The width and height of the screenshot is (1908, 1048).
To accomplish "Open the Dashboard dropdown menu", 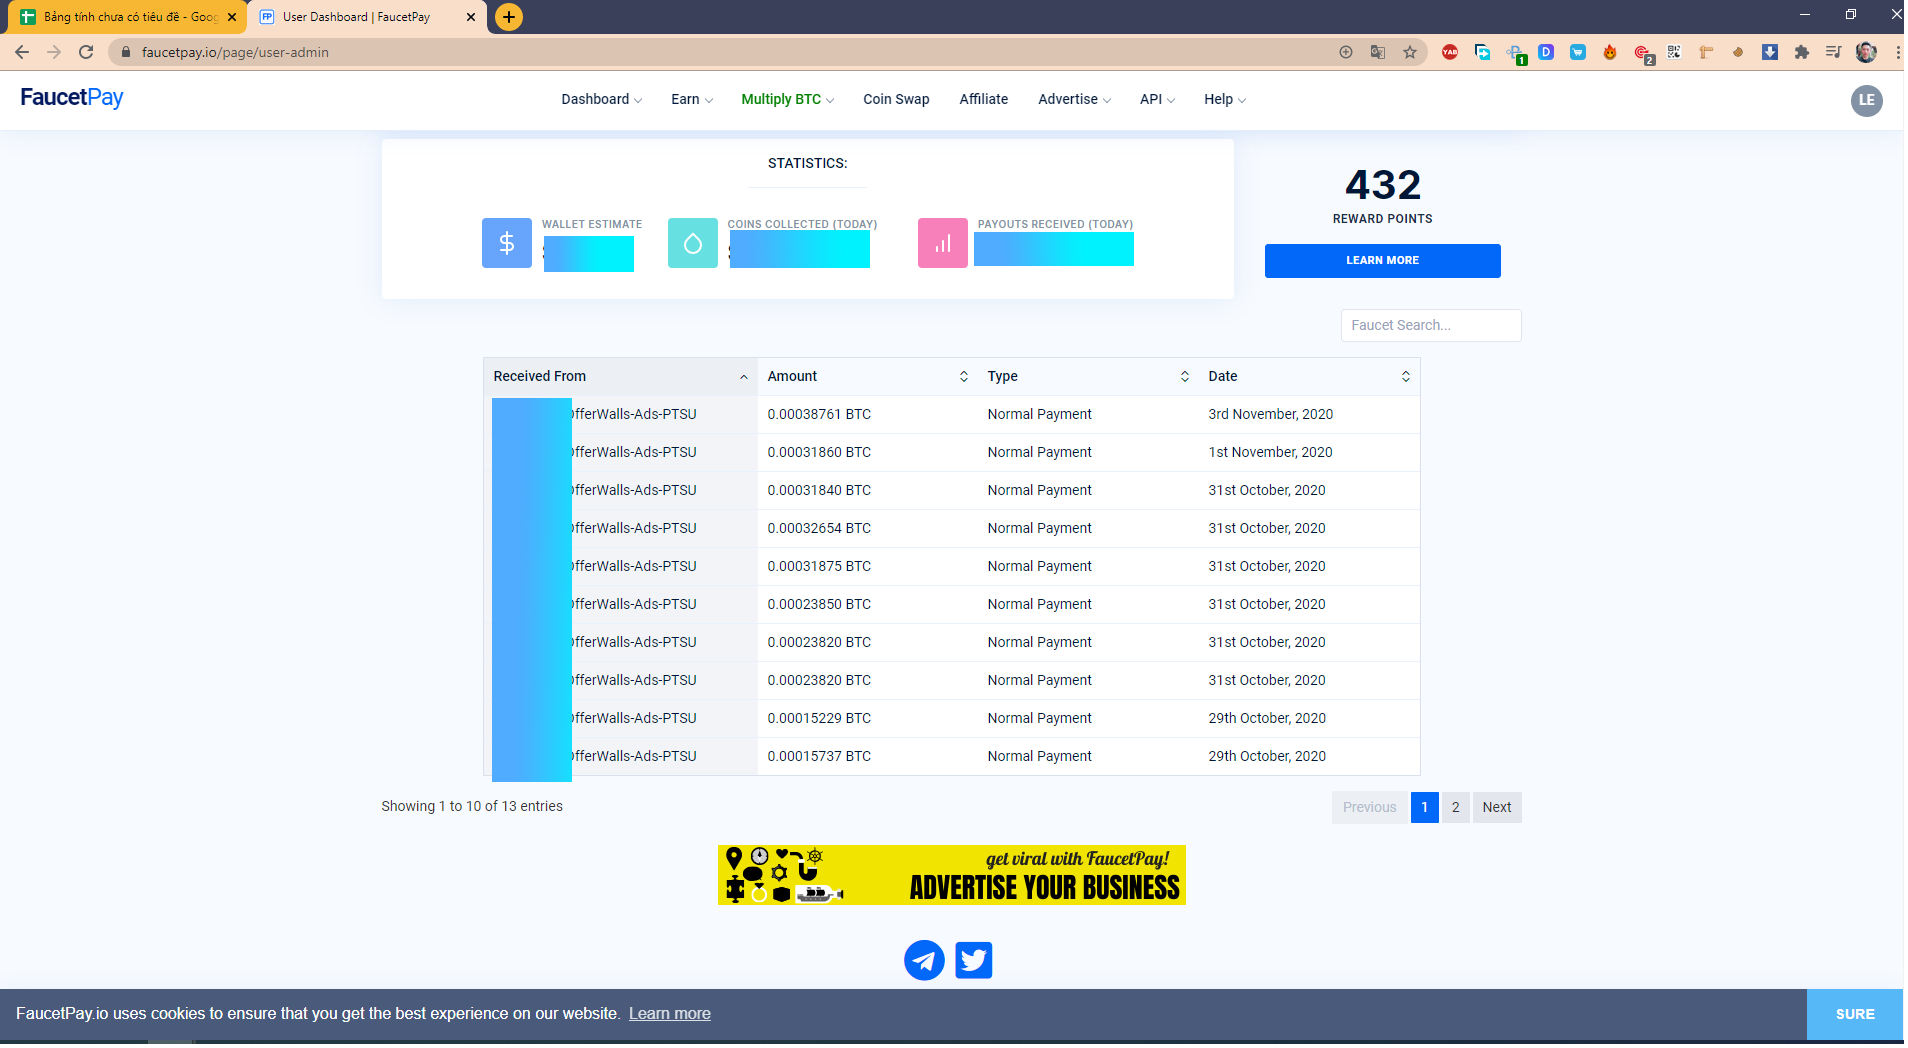I will pyautogui.click(x=601, y=99).
